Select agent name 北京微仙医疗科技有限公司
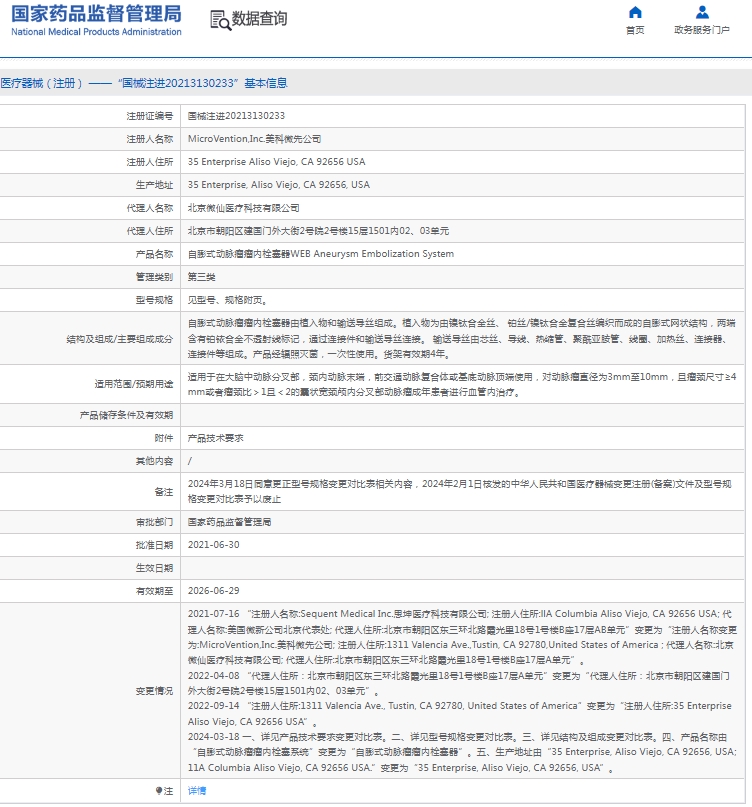The height and width of the screenshot is (807, 752). [x=243, y=208]
